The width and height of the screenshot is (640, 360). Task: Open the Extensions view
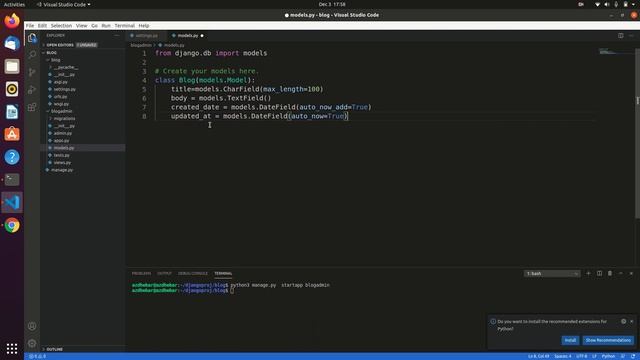pyautogui.click(x=32, y=107)
